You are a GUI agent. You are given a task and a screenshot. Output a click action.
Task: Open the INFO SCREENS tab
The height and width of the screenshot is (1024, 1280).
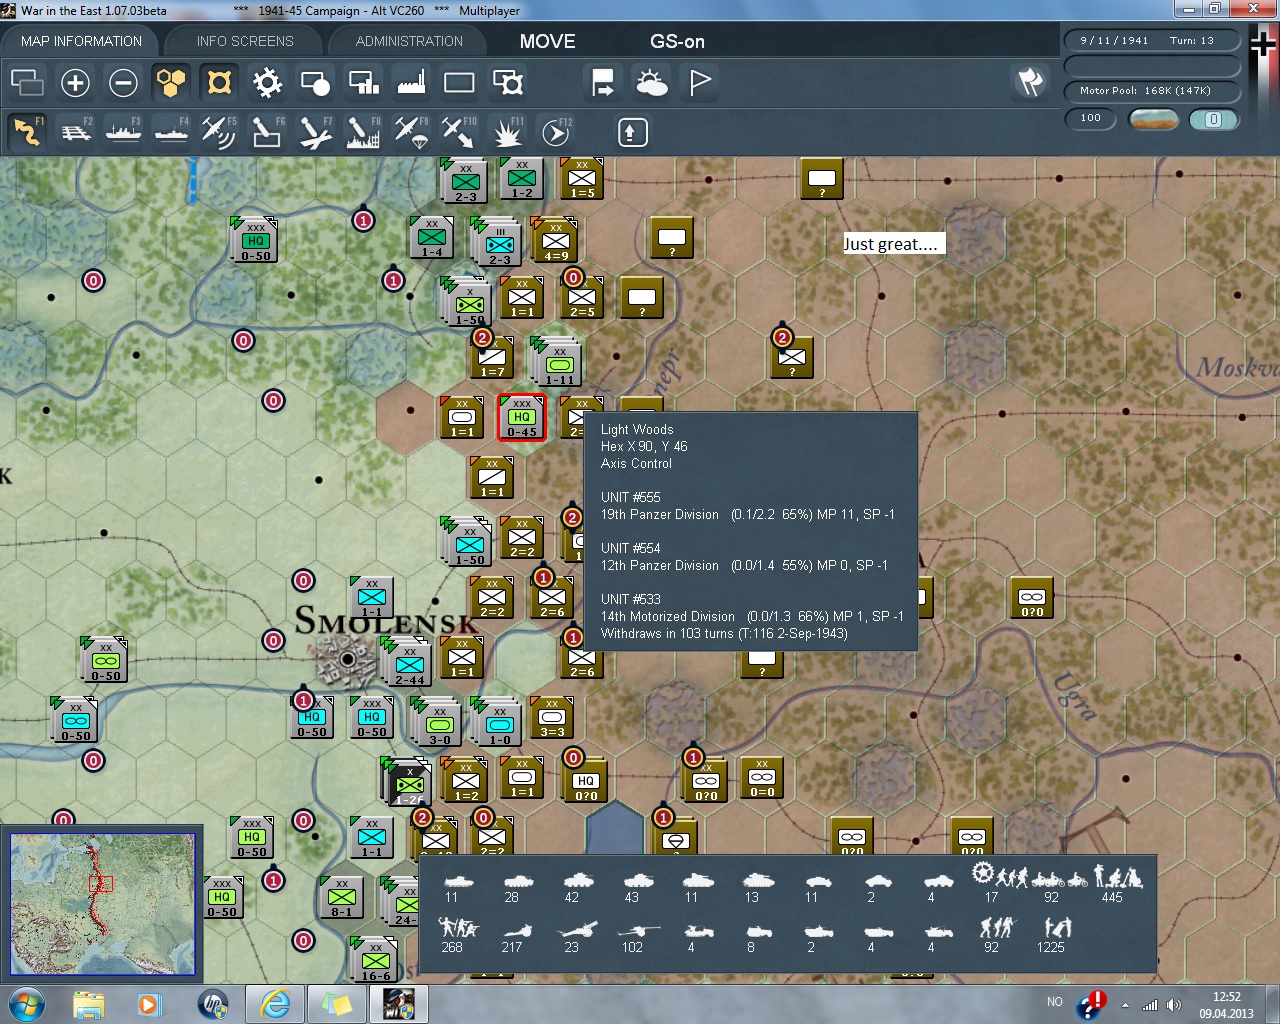point(245,41)
